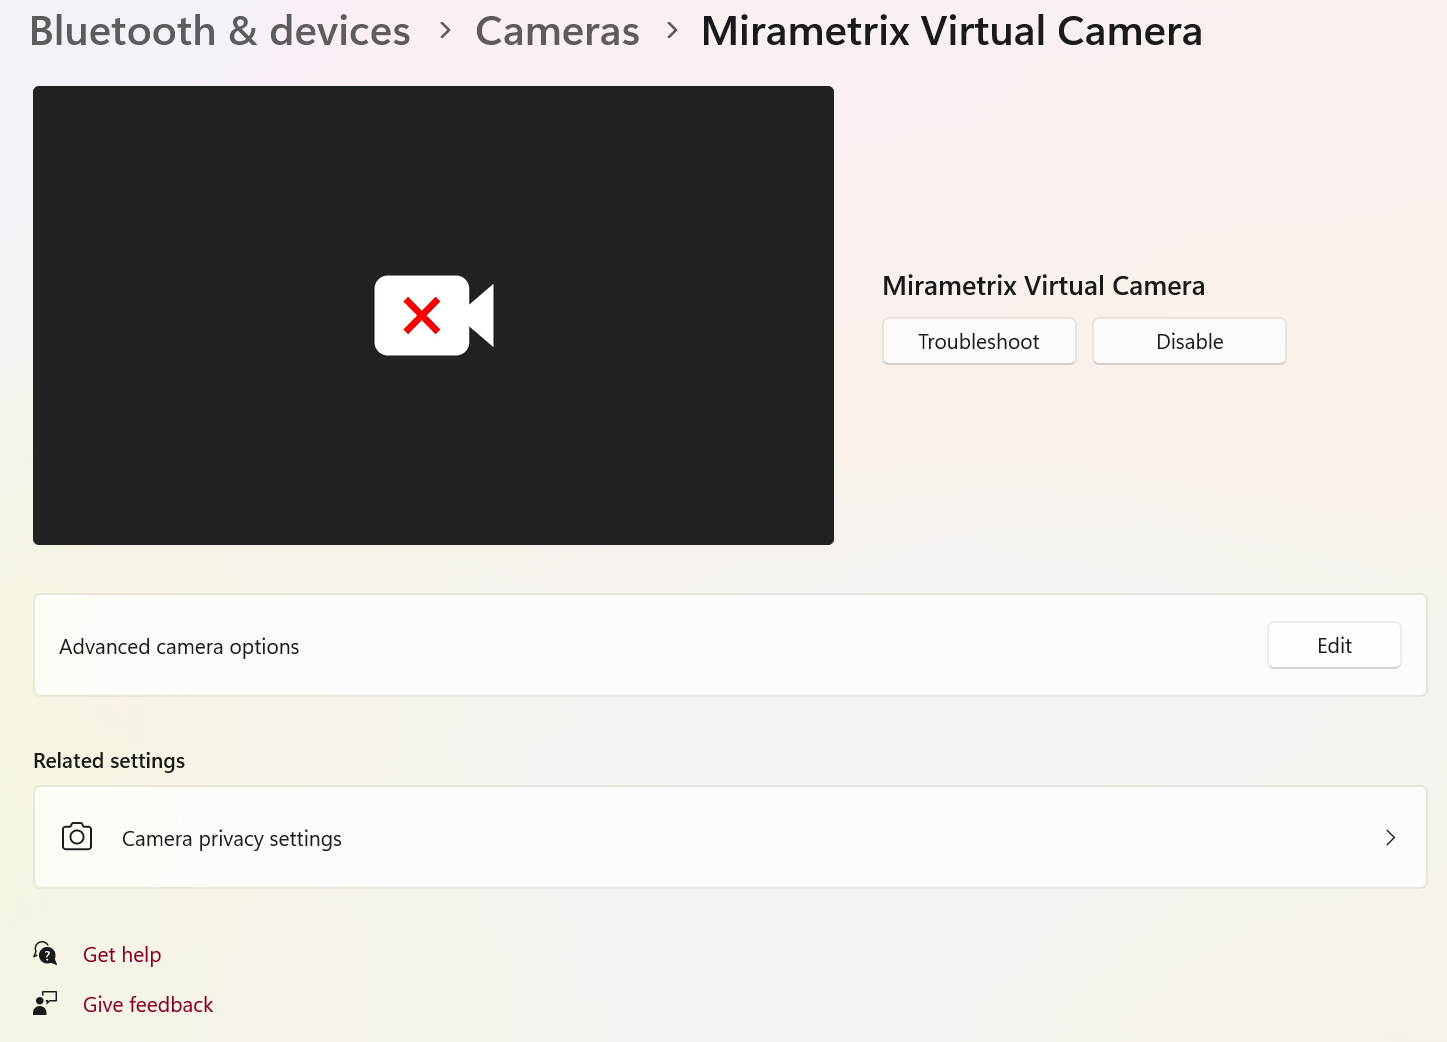
Task: Click the Related settings heading
Action: [109, 761]
